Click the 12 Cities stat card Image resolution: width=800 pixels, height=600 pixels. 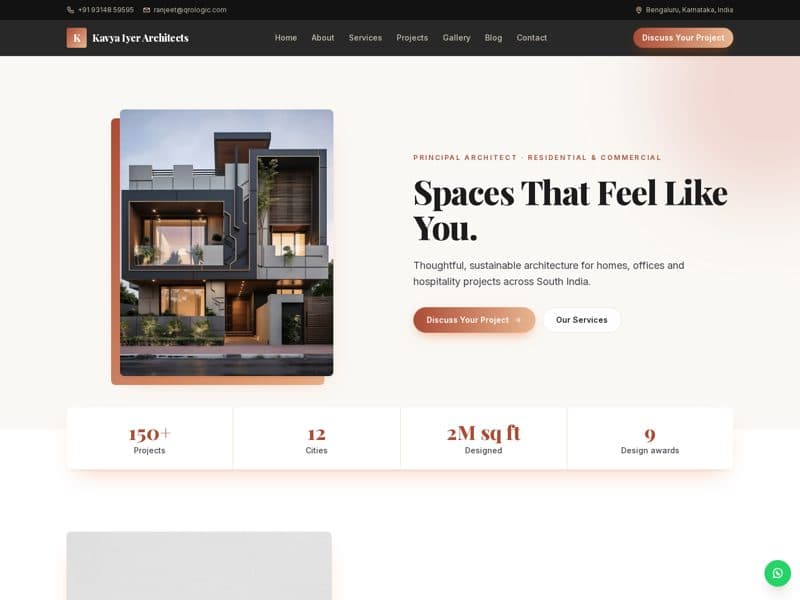click(x=316, y=439)
